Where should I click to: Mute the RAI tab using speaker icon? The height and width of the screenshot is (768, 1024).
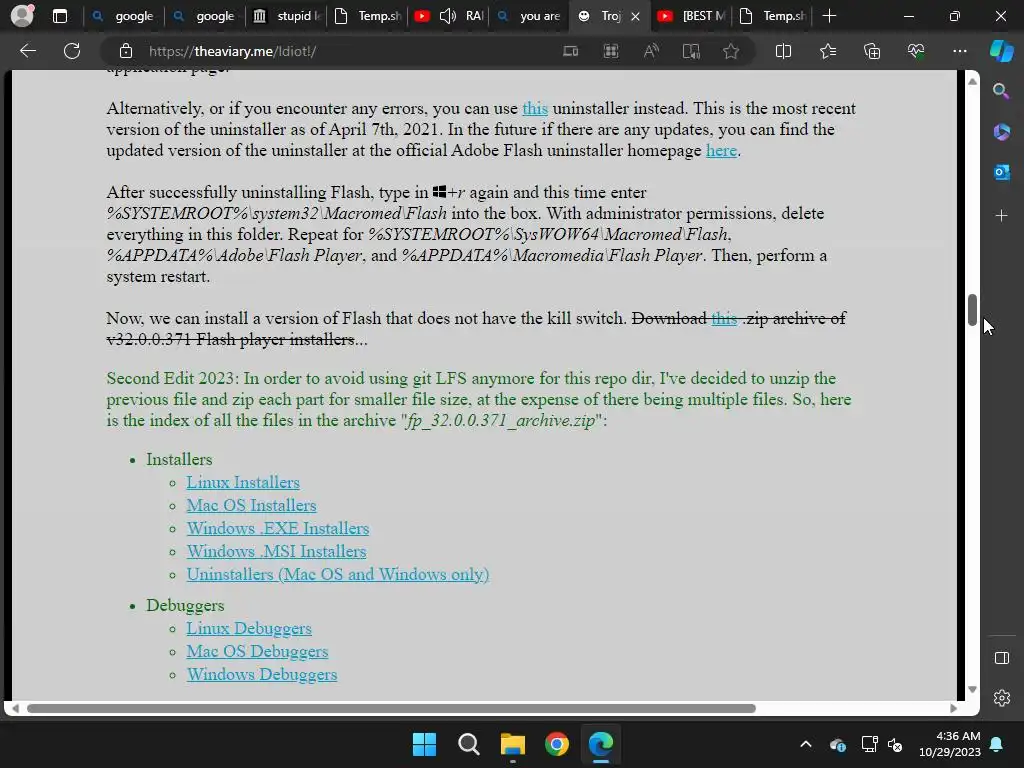click(x=448, y=16)
